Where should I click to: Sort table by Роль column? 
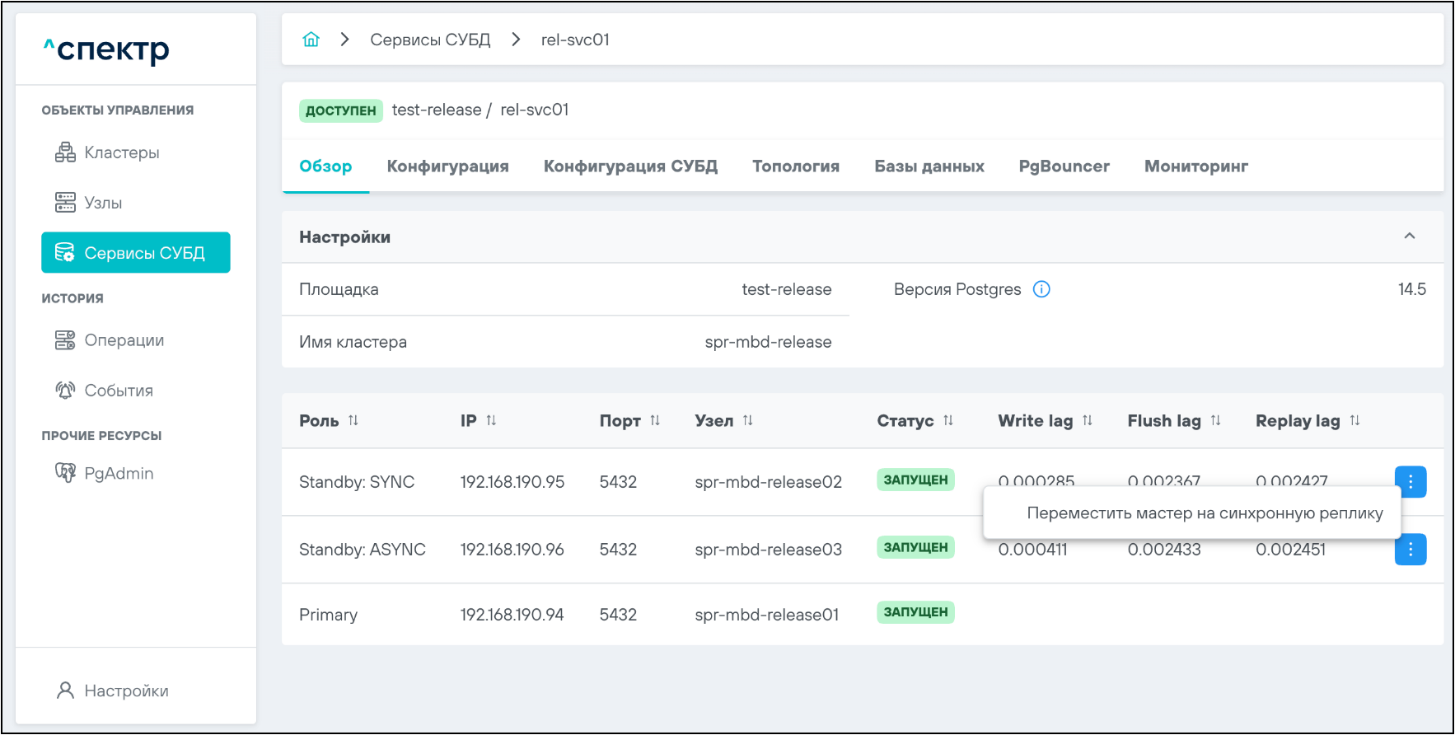pos(353,421)
